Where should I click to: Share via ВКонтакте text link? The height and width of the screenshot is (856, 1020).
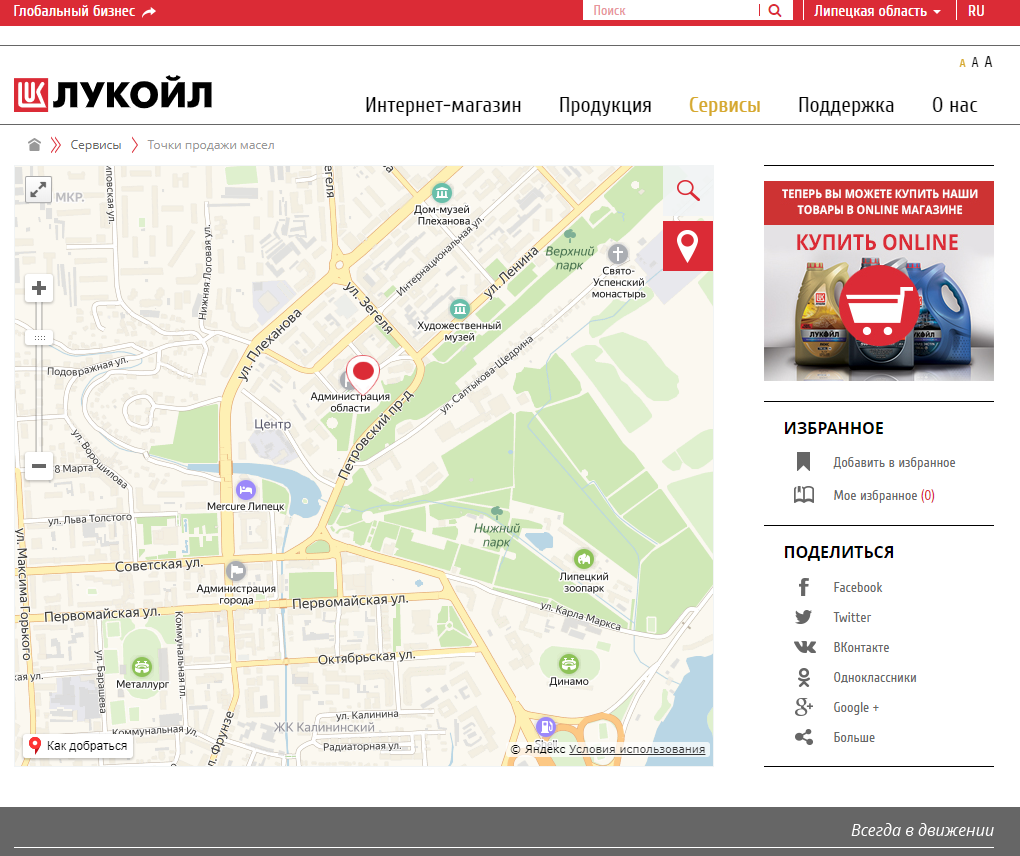[861, 647]
